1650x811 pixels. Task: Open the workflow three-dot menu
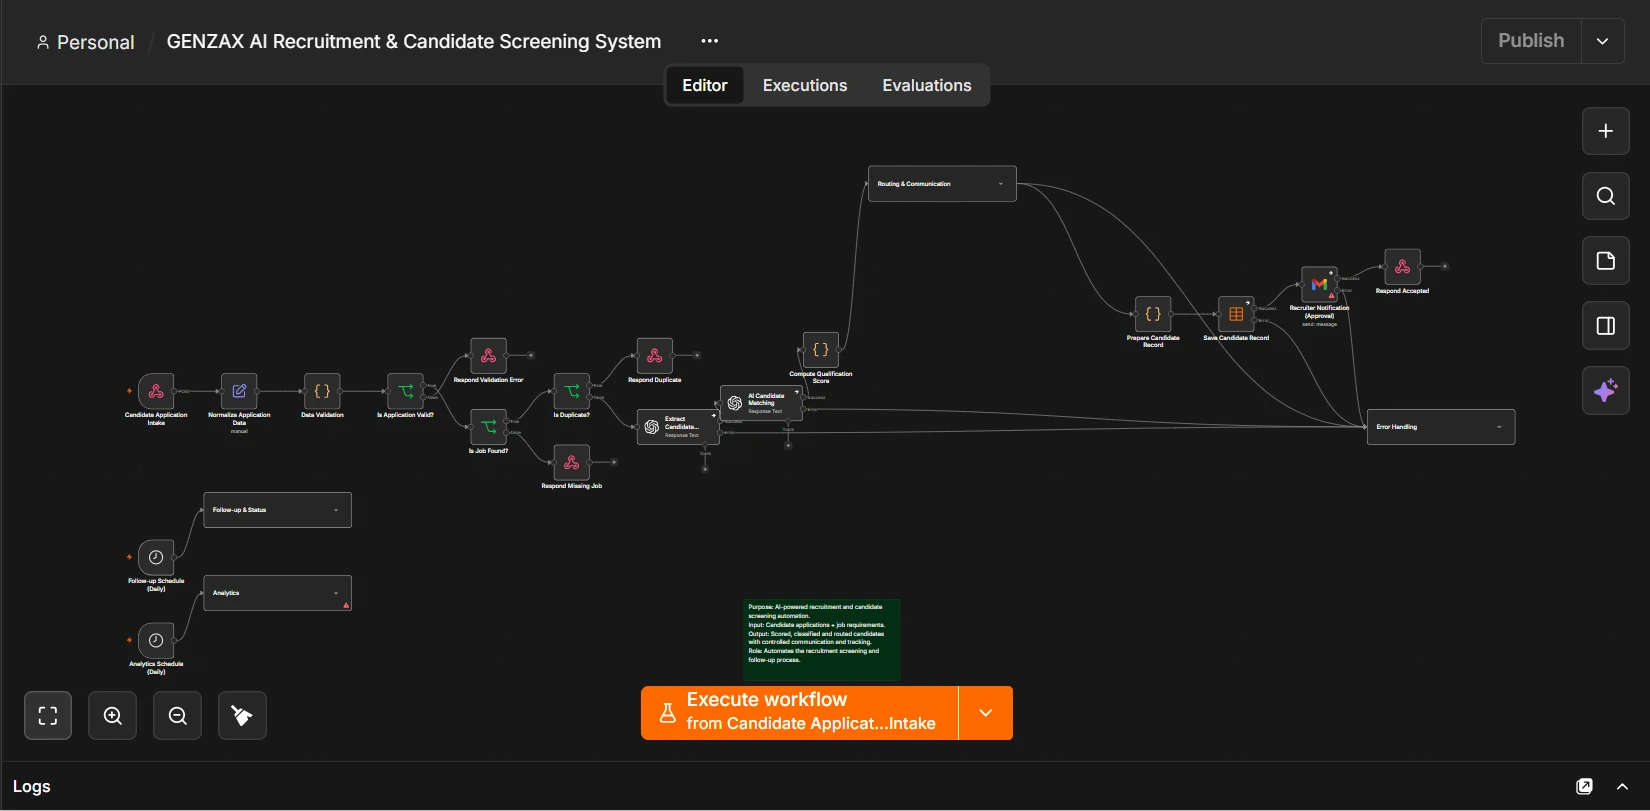[x=710, y=41]
